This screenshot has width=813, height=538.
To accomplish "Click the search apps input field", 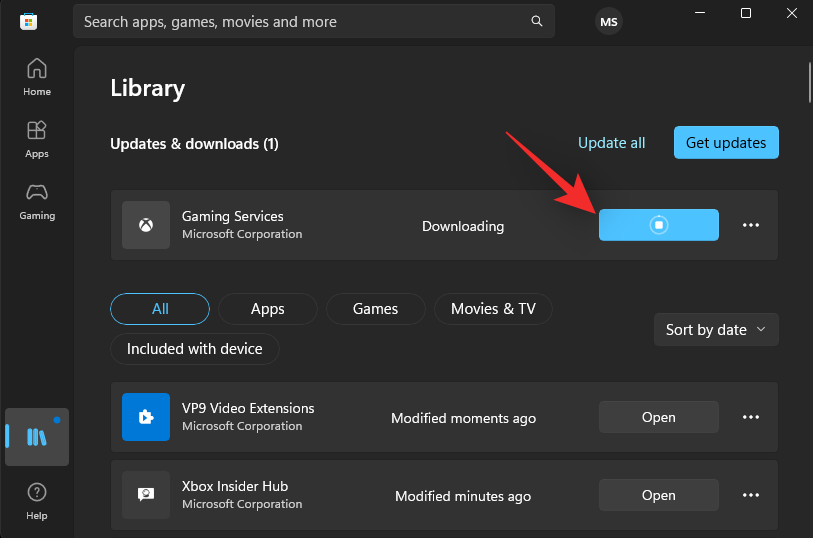I will 300,21.
